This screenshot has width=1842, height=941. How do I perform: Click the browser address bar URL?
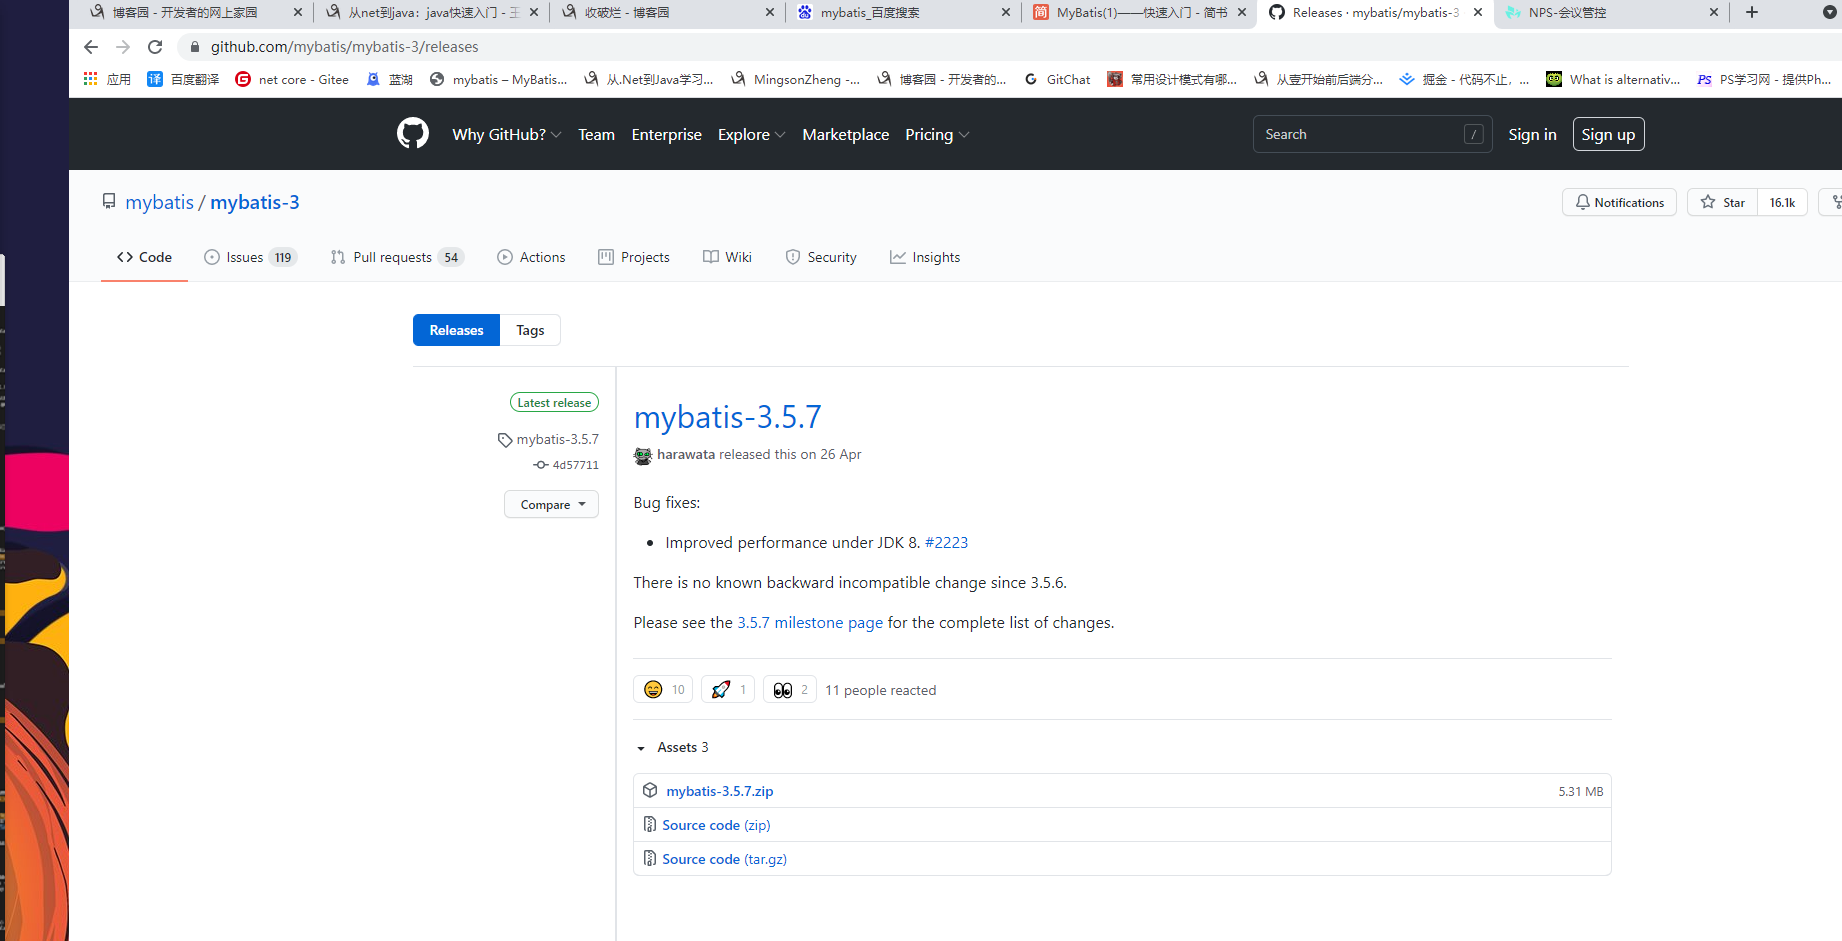pos(344,47)
